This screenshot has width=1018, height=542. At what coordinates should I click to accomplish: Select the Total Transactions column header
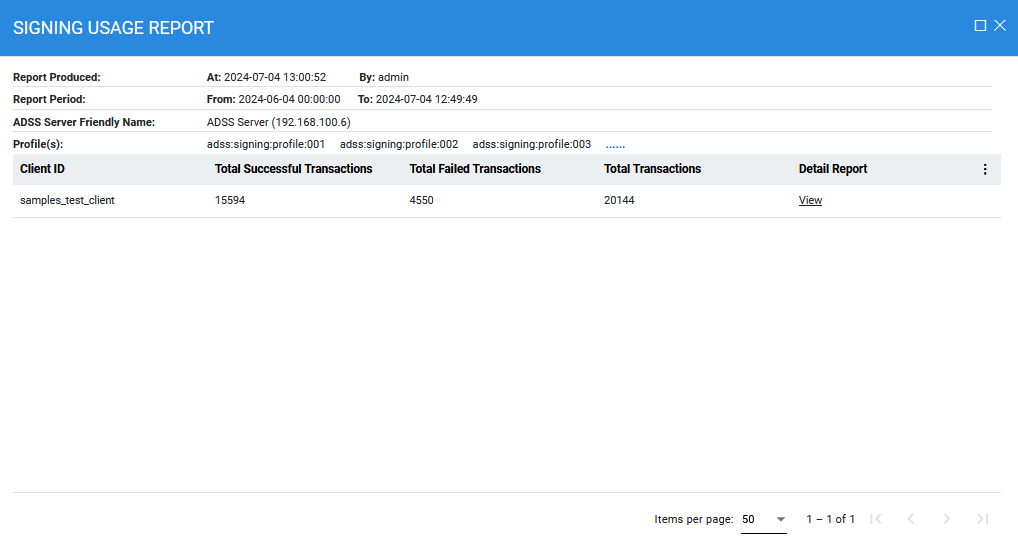[x=652, y=169]
